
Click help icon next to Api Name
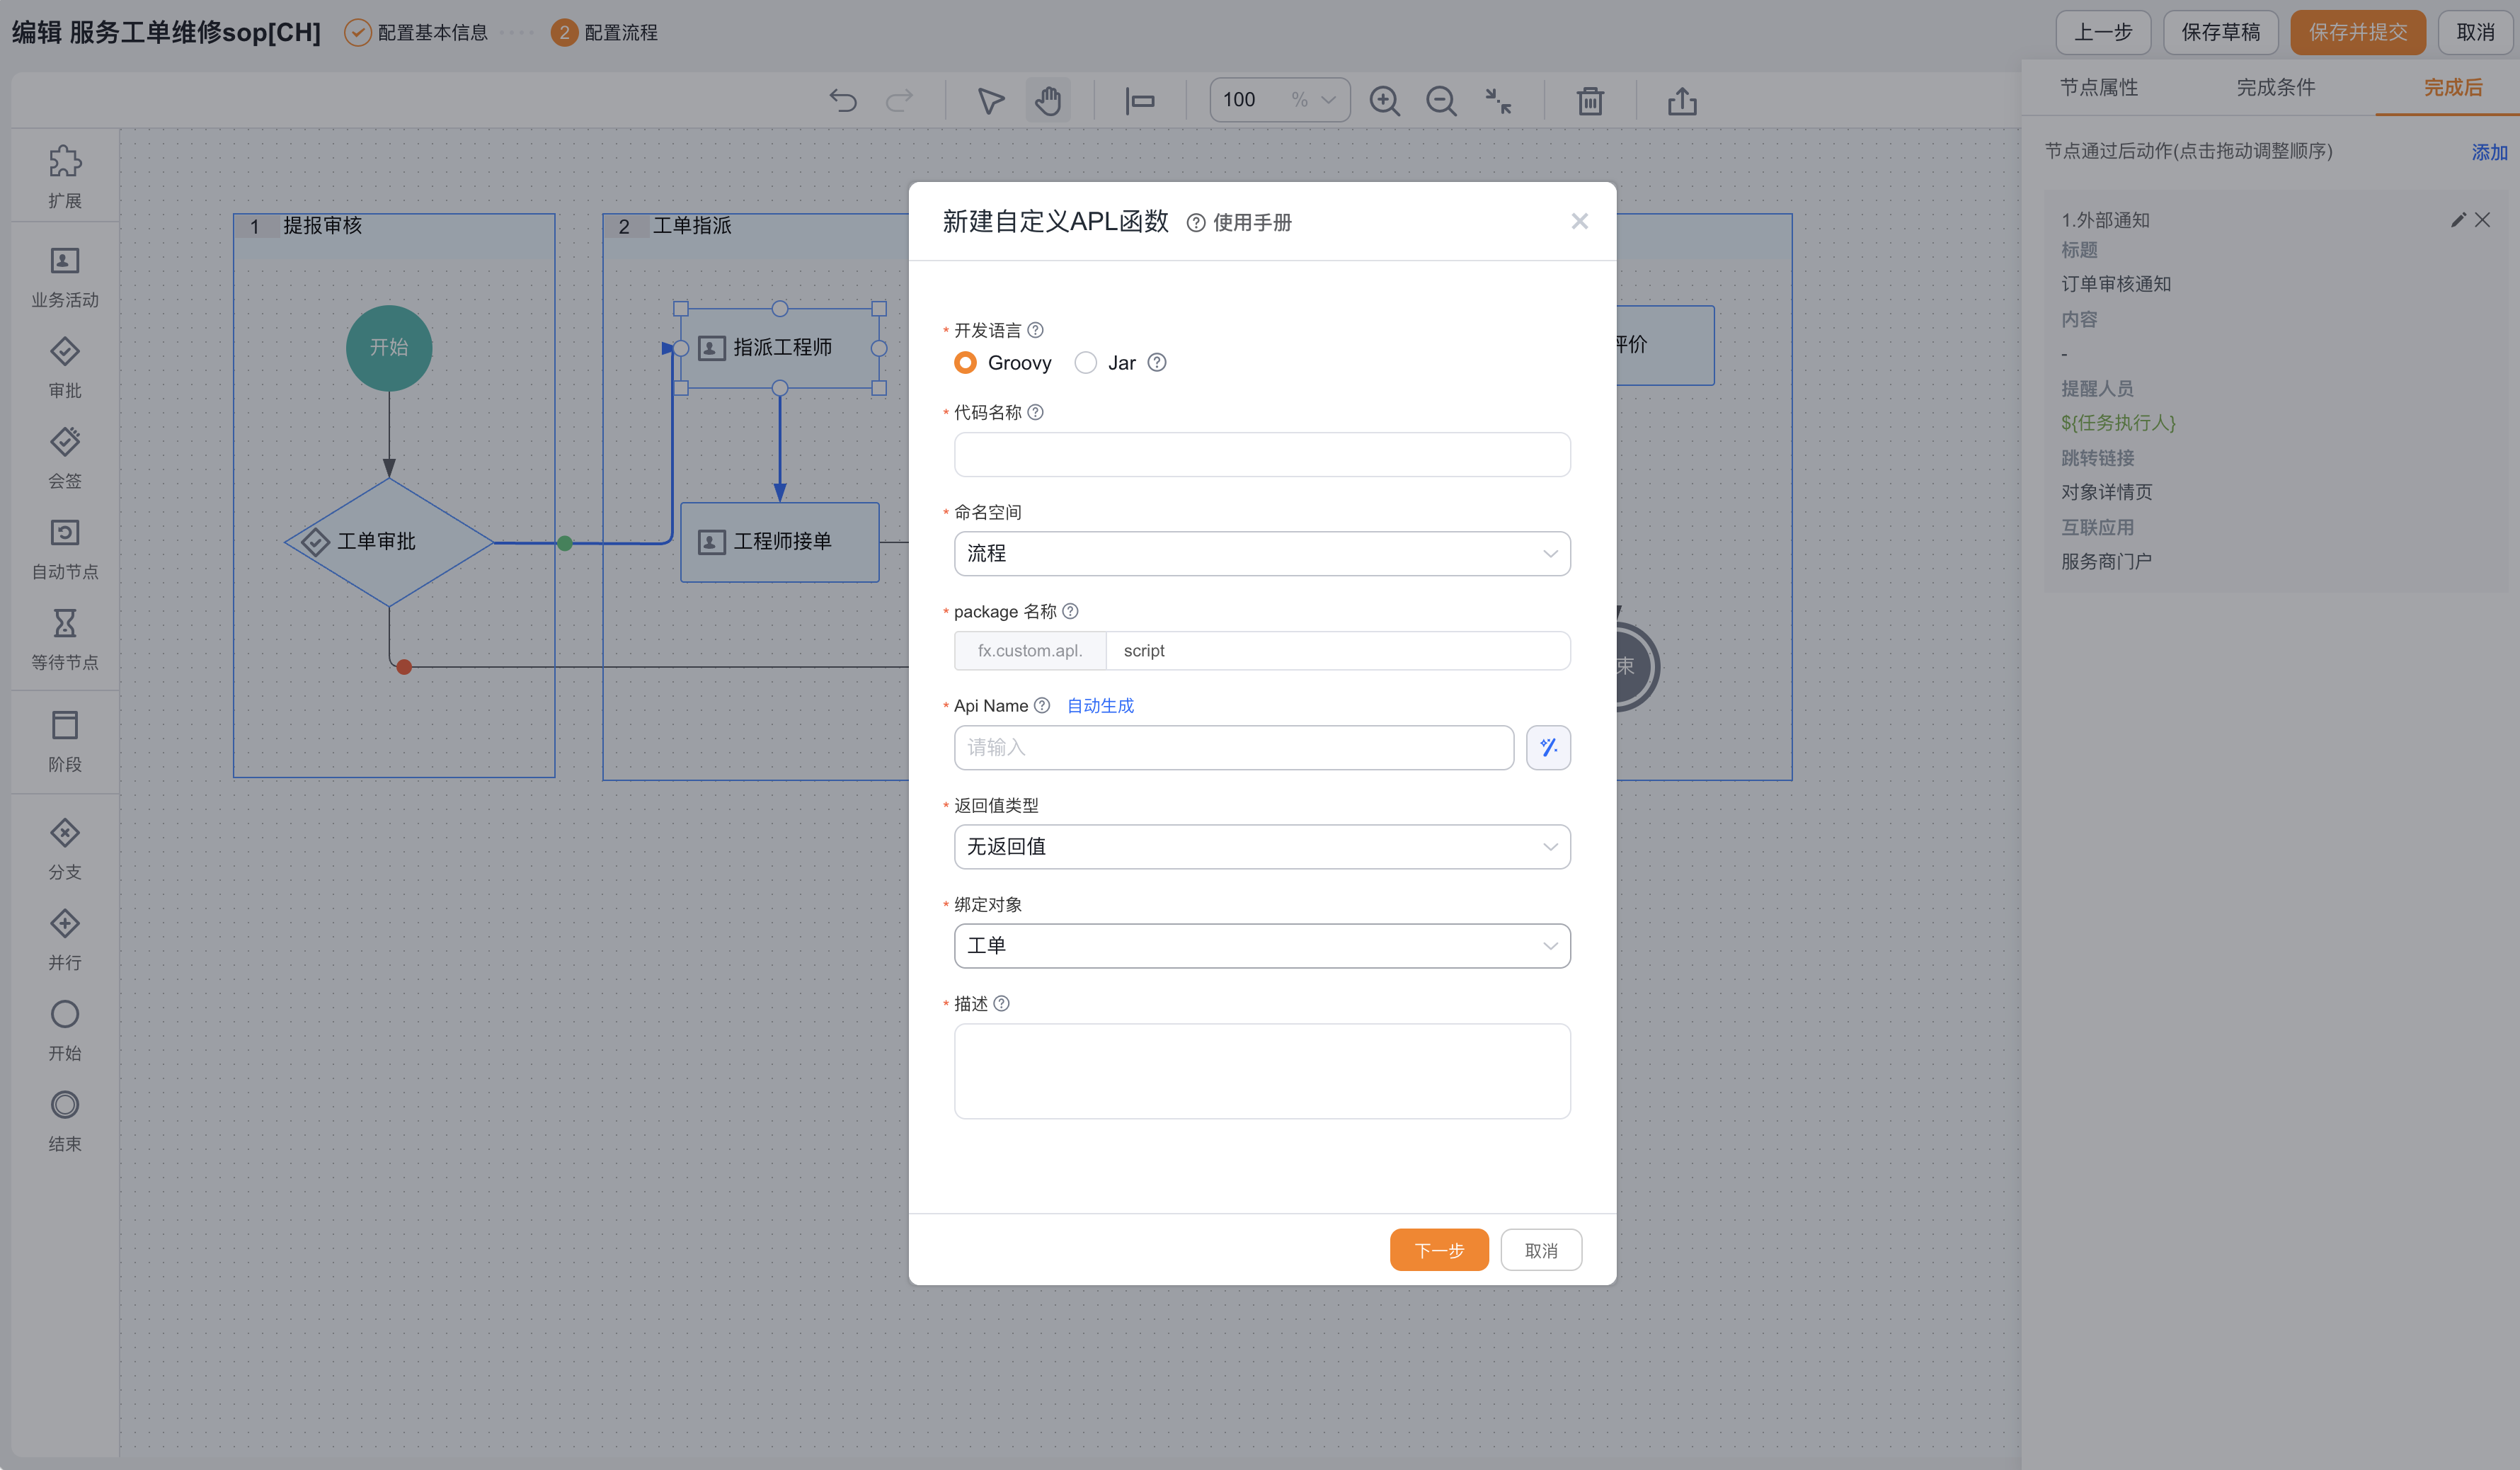point(1042,705)
